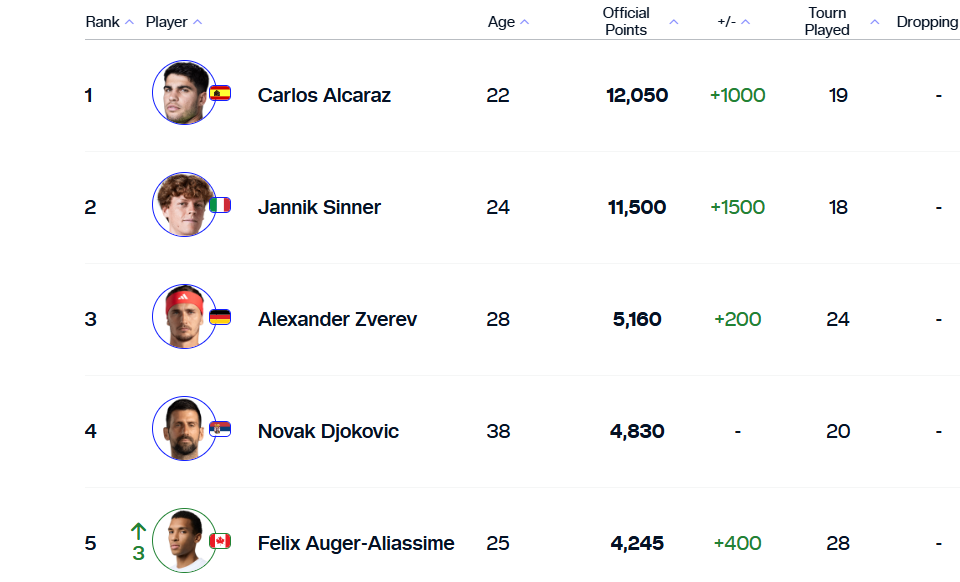
Task: Sort by Player column arrow
Action: pos(197,22)
